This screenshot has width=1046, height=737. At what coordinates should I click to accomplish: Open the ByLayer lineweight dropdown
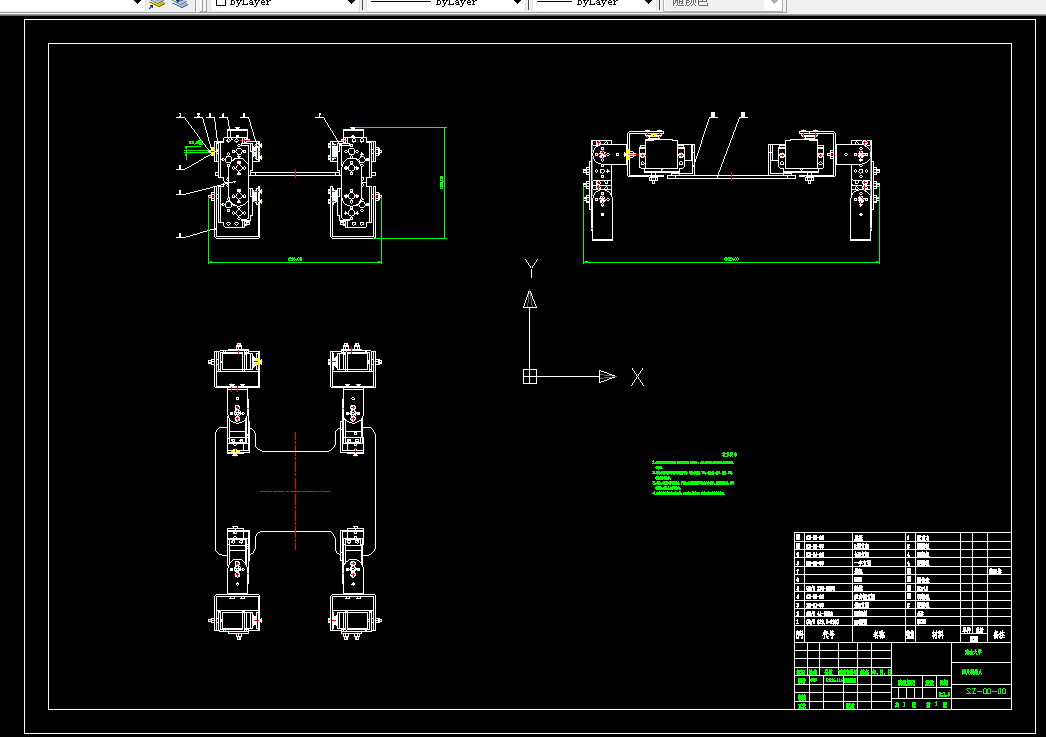(x=594, y=3)
